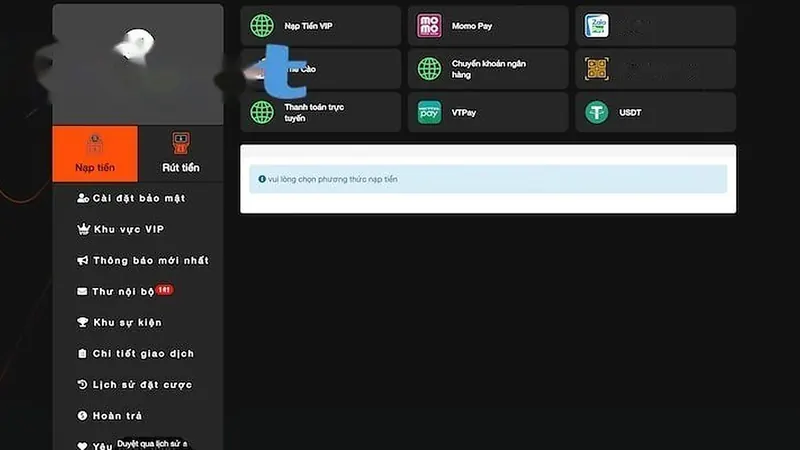Open Cài đặt bảo mật settings

131,198
